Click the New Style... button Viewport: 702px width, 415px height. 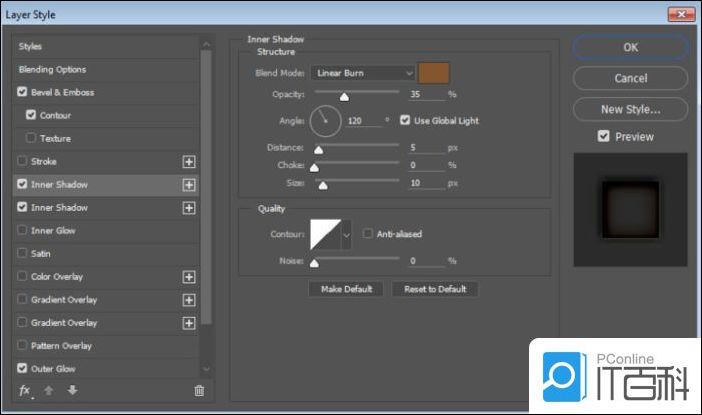pos(630,109)
